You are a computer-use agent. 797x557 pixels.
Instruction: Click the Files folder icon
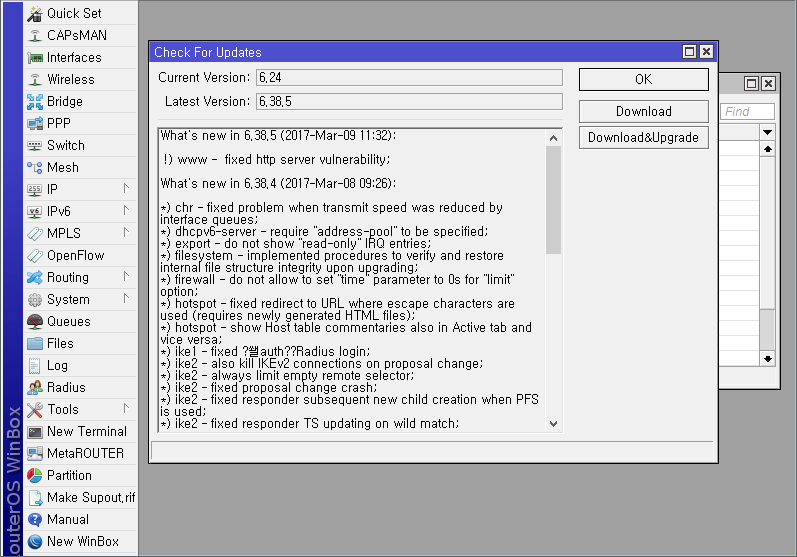(35, 344)
